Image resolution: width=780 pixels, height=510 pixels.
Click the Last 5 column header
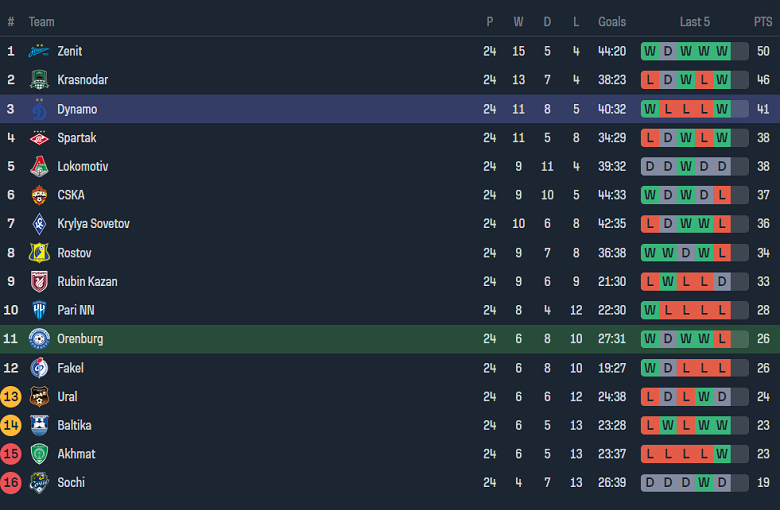[695, 22]
